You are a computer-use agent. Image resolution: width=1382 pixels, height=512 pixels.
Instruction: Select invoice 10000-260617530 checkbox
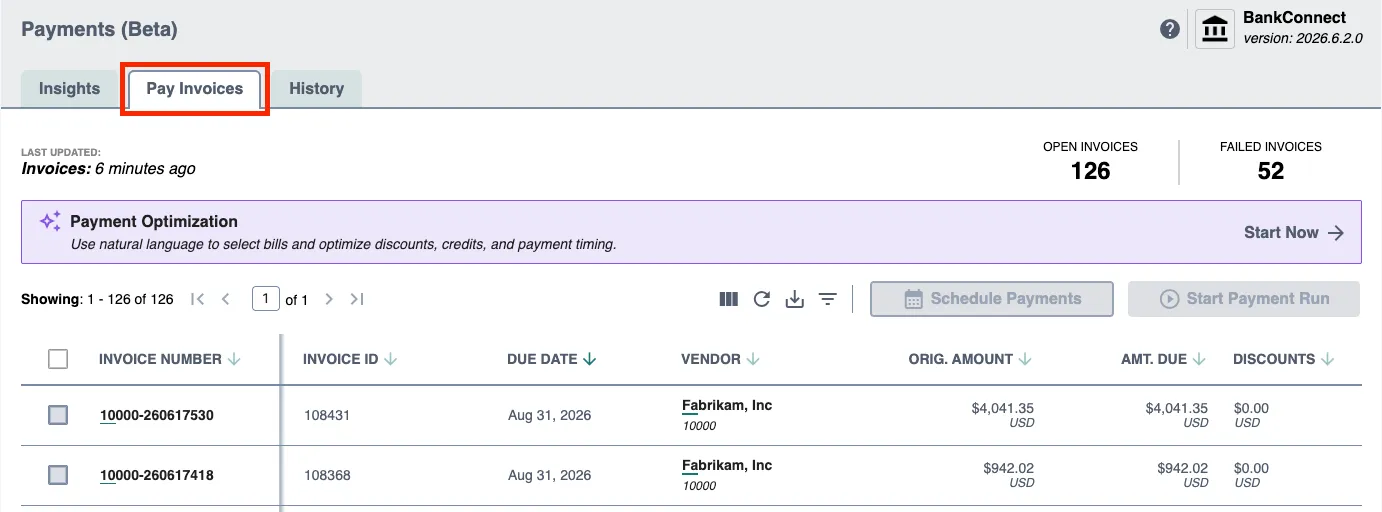click(58, 415)
